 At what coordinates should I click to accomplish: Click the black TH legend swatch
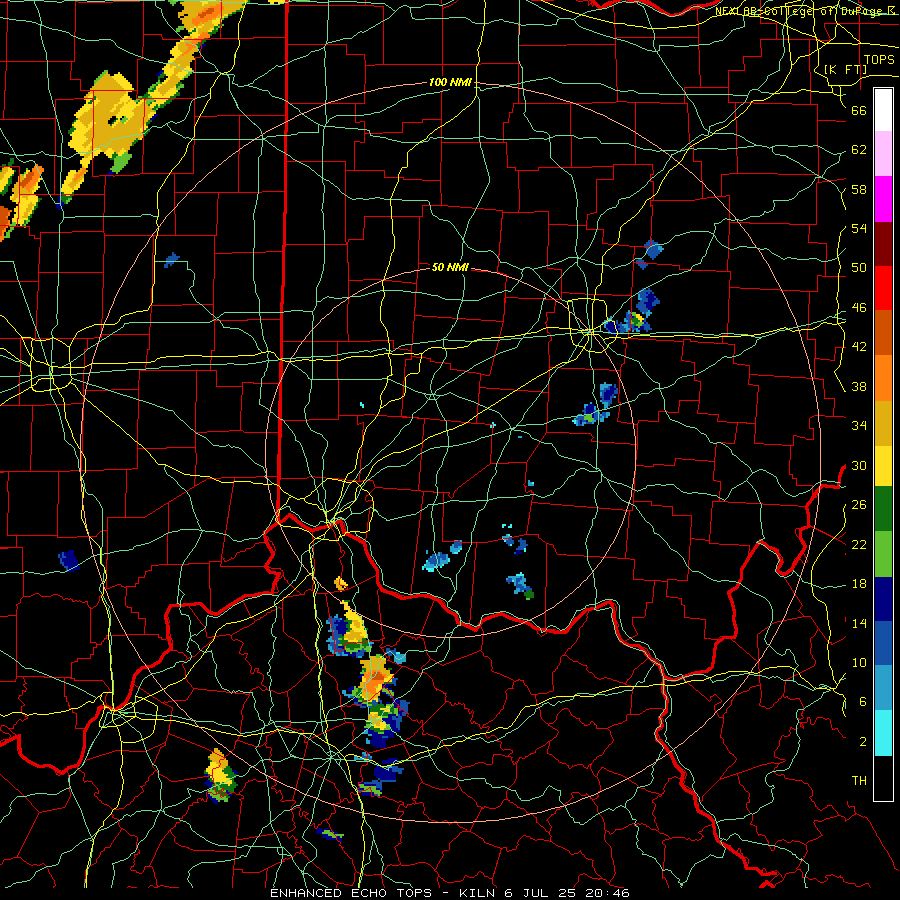pos(883,777)
